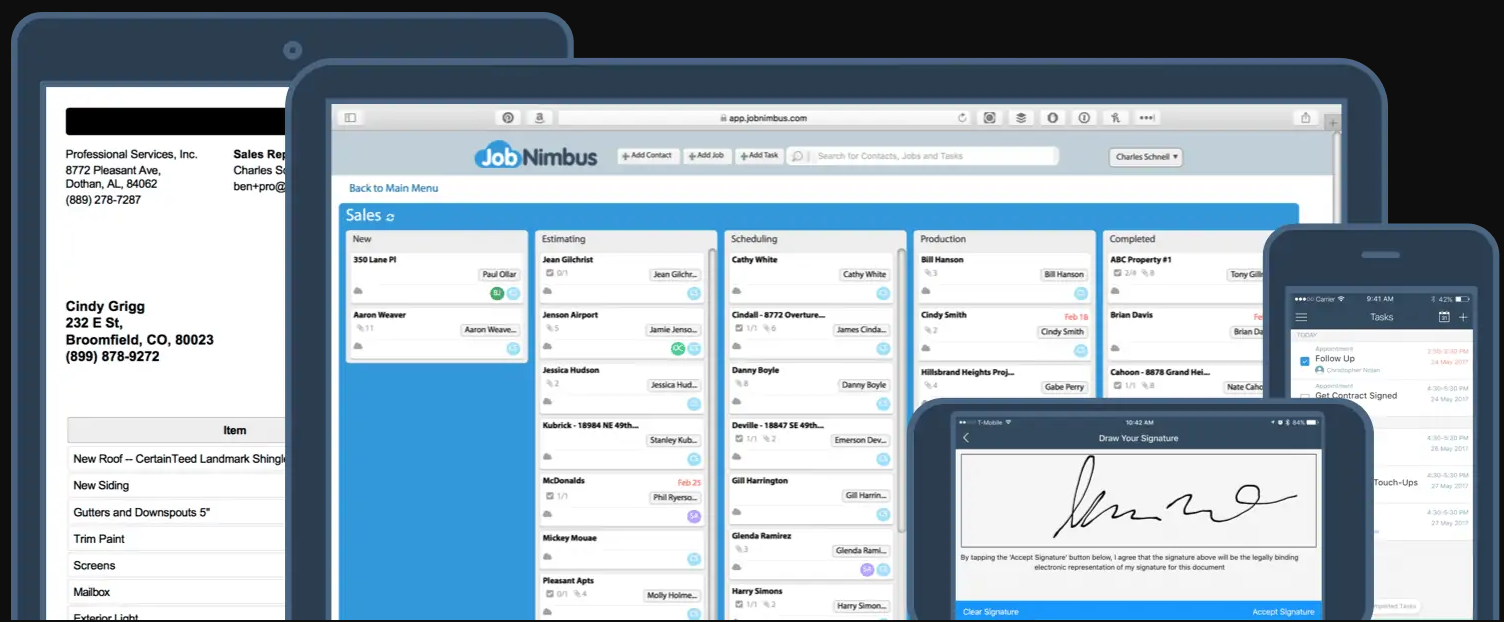Open the Gill Harrington job card
The image size is (1504, 622).
[x=810, y=498]
